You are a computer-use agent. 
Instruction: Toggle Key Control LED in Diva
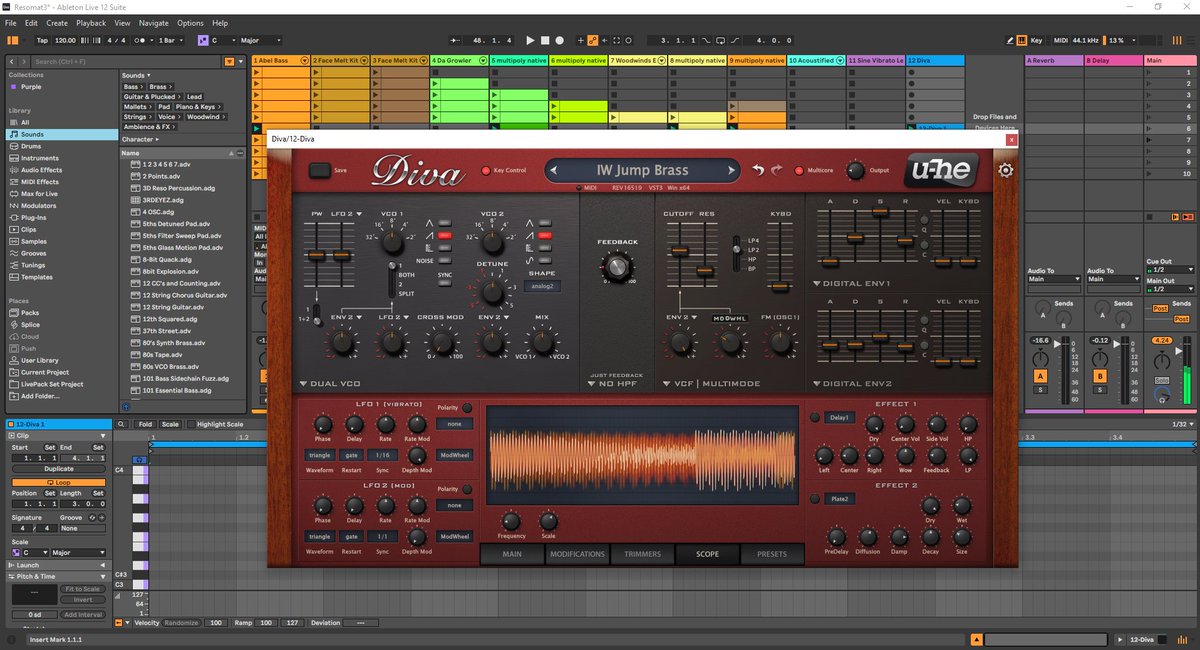(487, 171)
